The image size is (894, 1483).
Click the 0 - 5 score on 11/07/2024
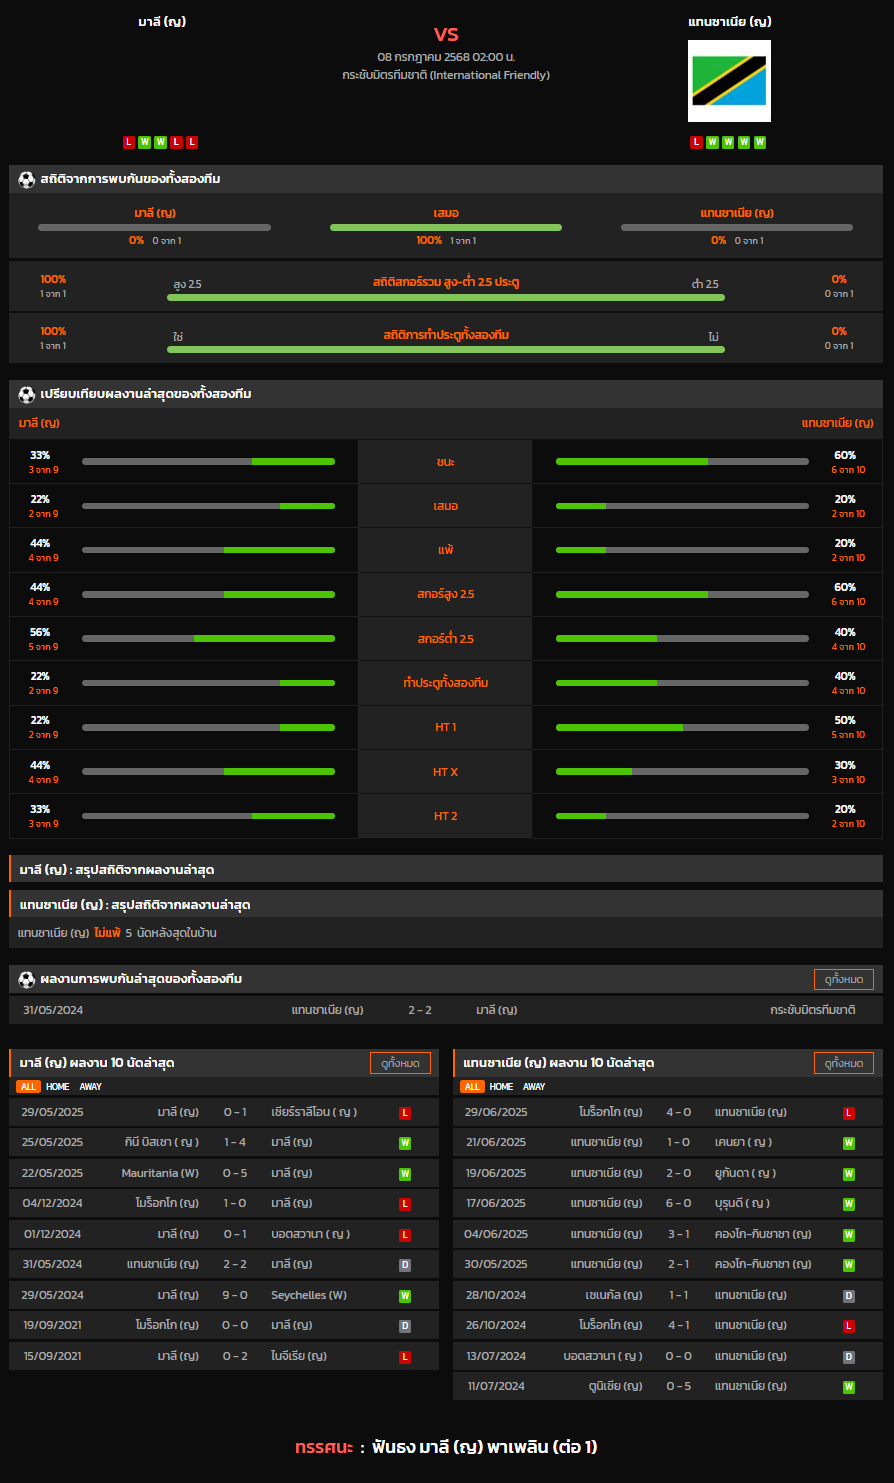click(679, 1386)
